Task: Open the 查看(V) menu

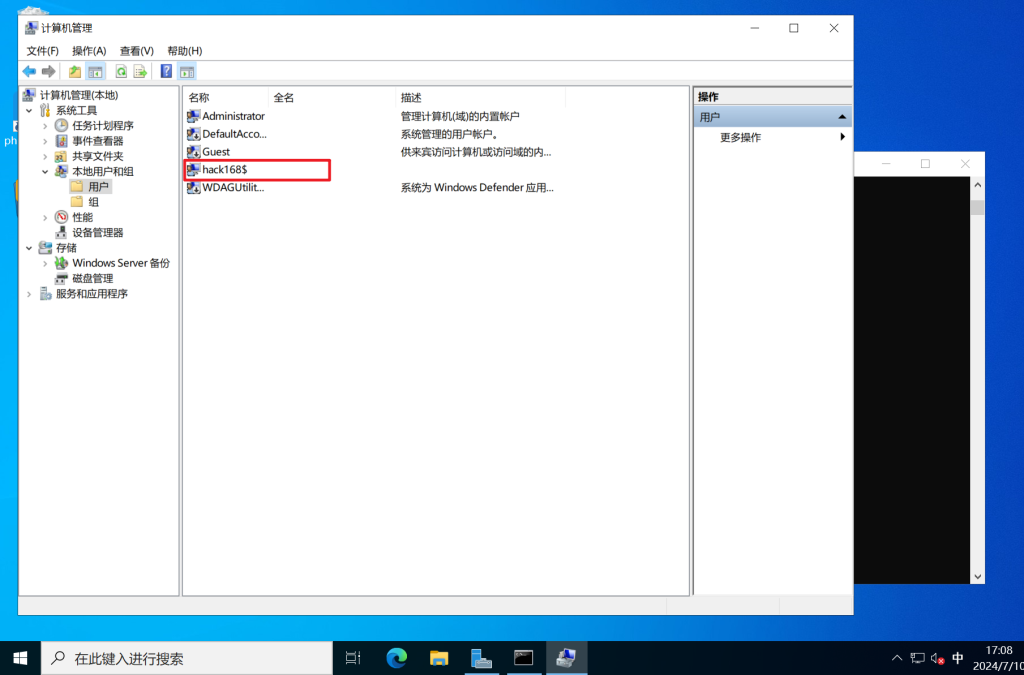Action: pos(136,51)
